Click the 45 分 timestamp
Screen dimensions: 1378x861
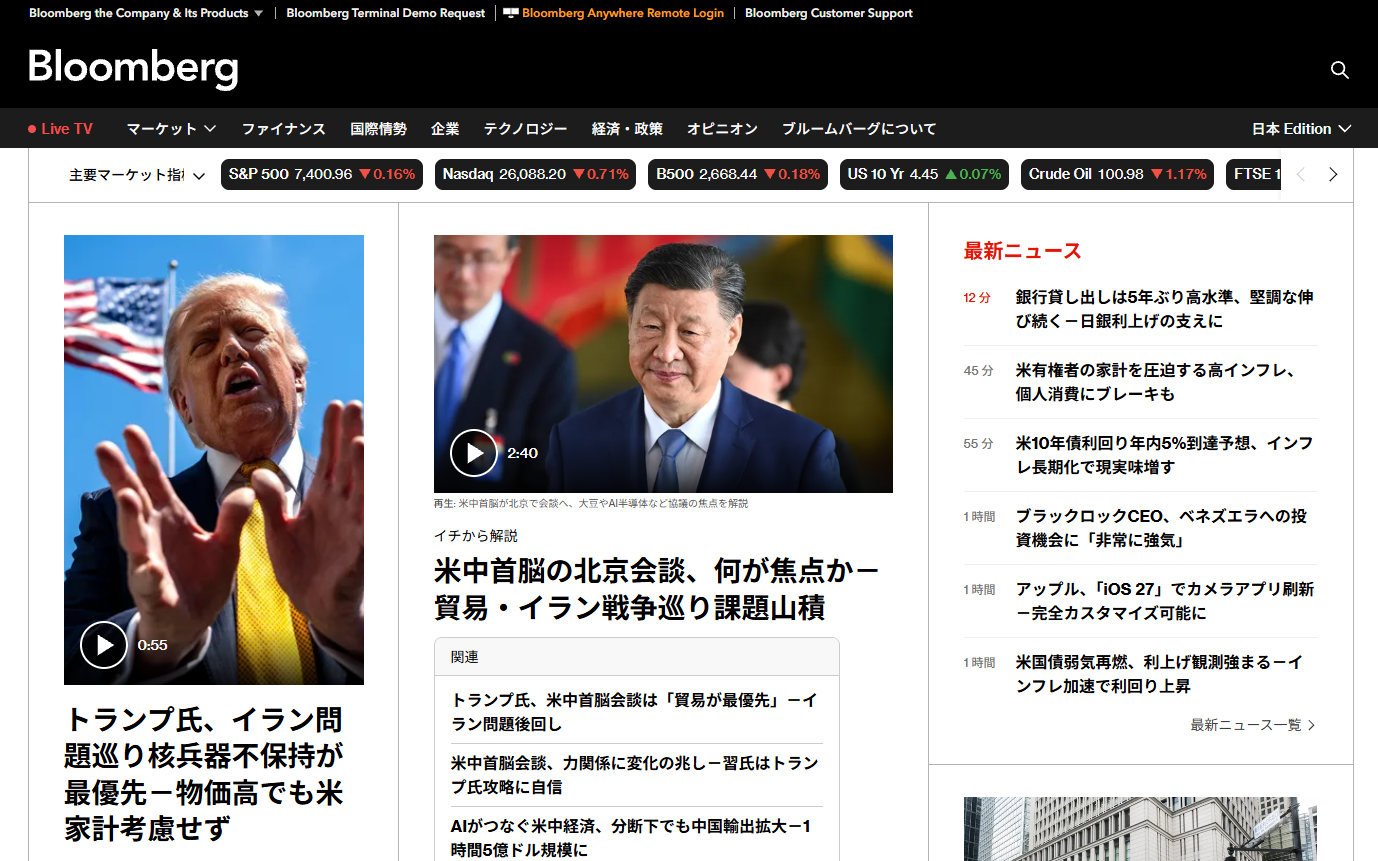(x=979, y=371)
